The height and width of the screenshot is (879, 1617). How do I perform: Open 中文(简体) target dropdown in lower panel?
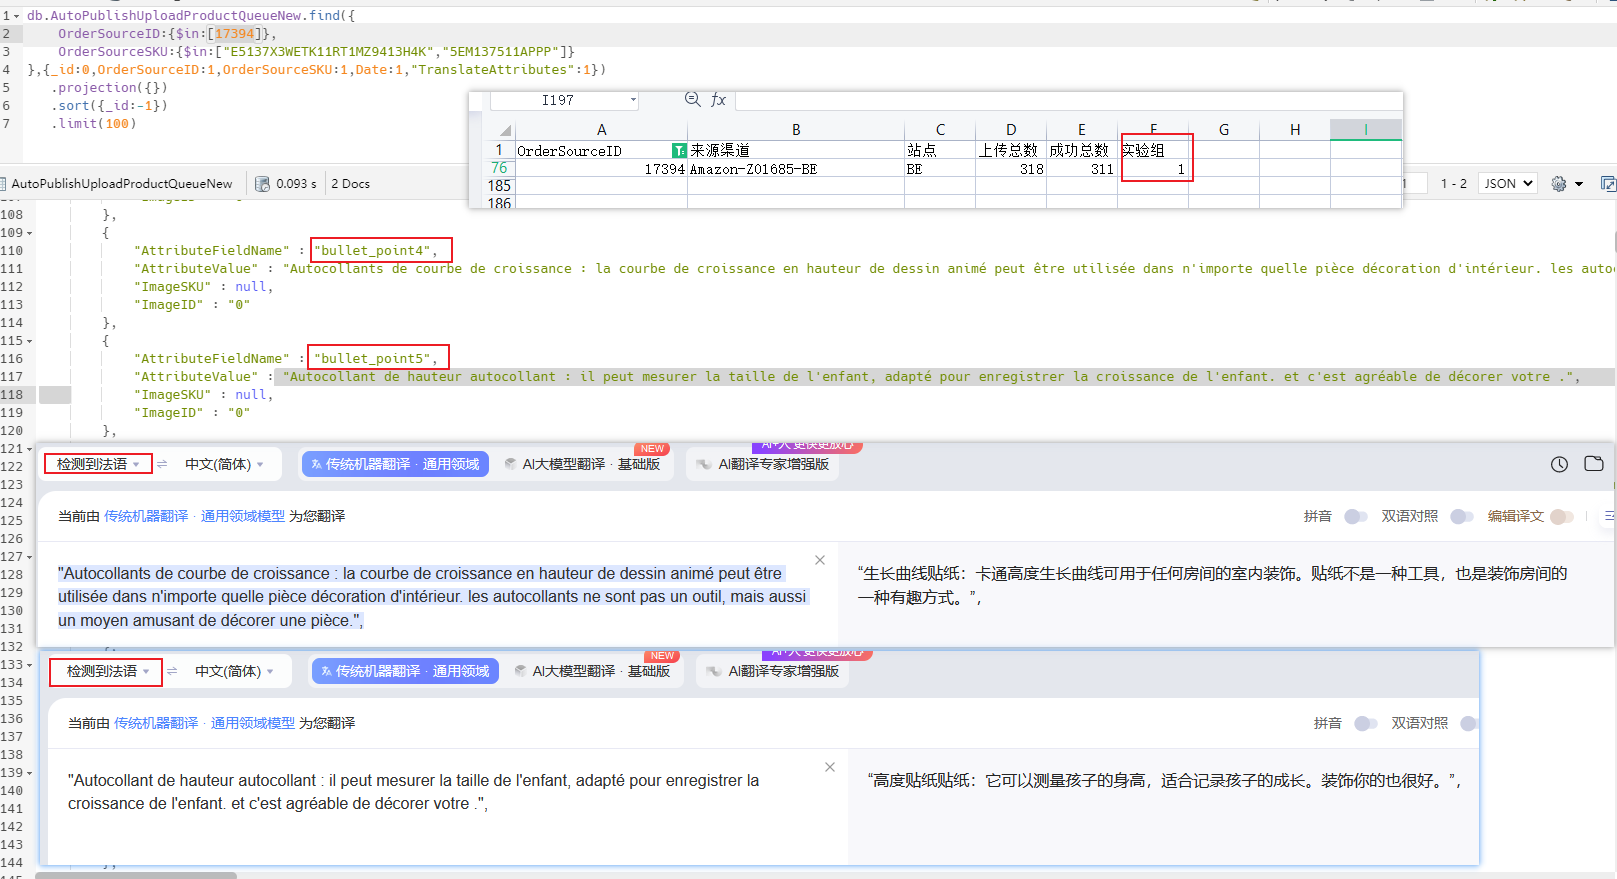coord(234,671)
